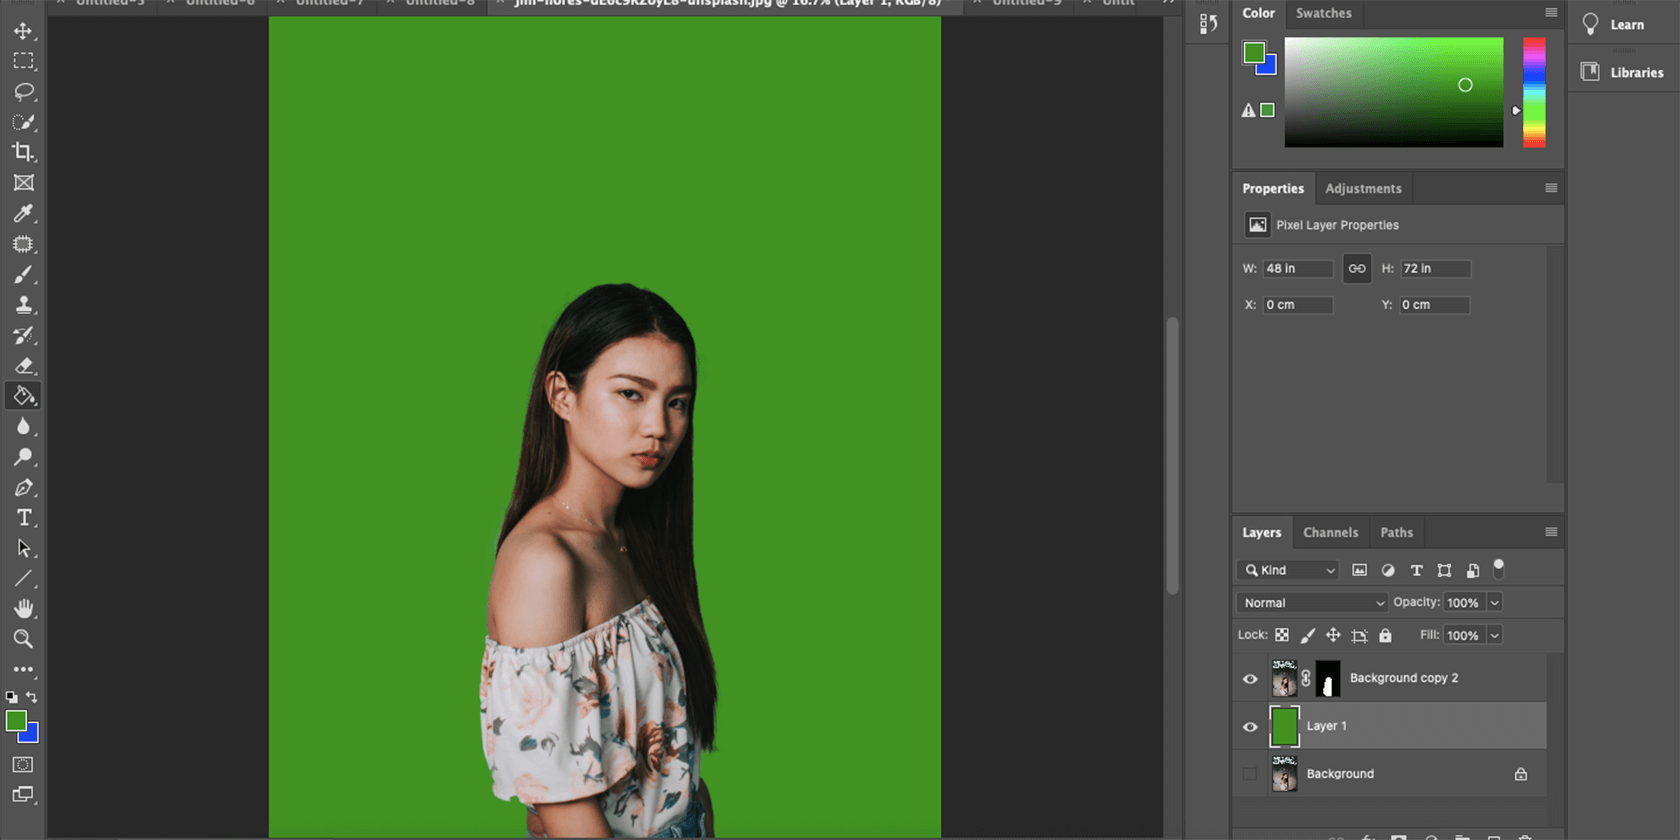
Task: Hide the Background copy 2 layer
Action: click(x=1250, y=679)
